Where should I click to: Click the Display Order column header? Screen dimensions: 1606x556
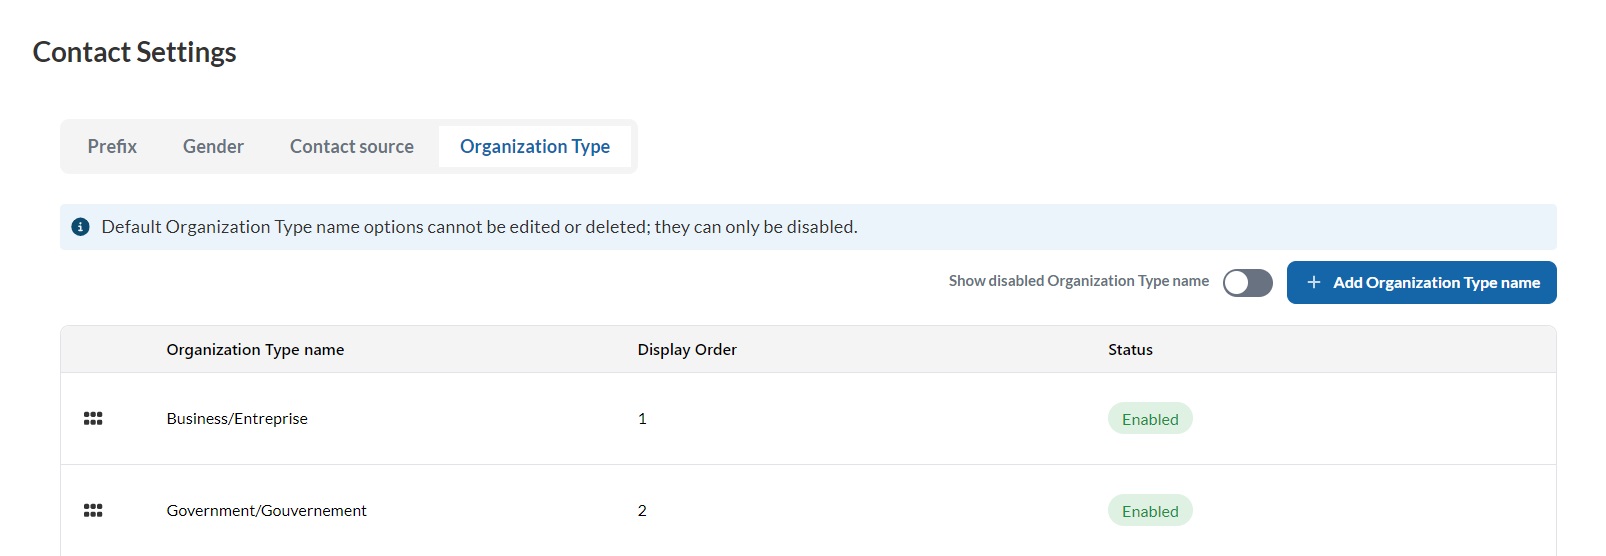(687, 350)
